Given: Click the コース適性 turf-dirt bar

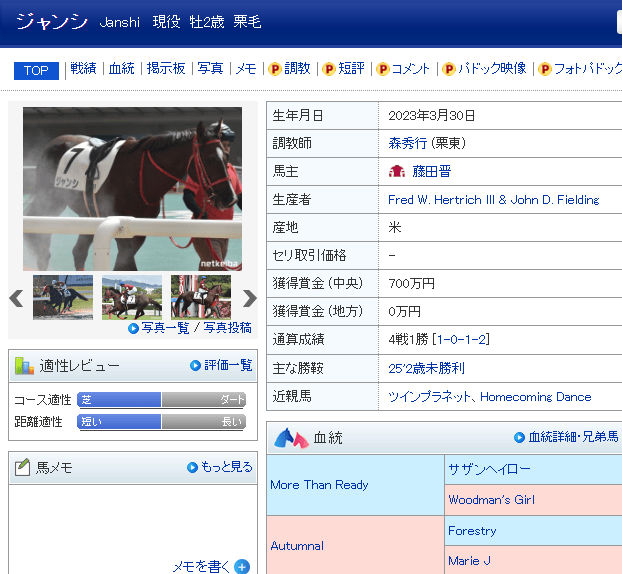Looking at the screenshot, I should tap(161, 399).
